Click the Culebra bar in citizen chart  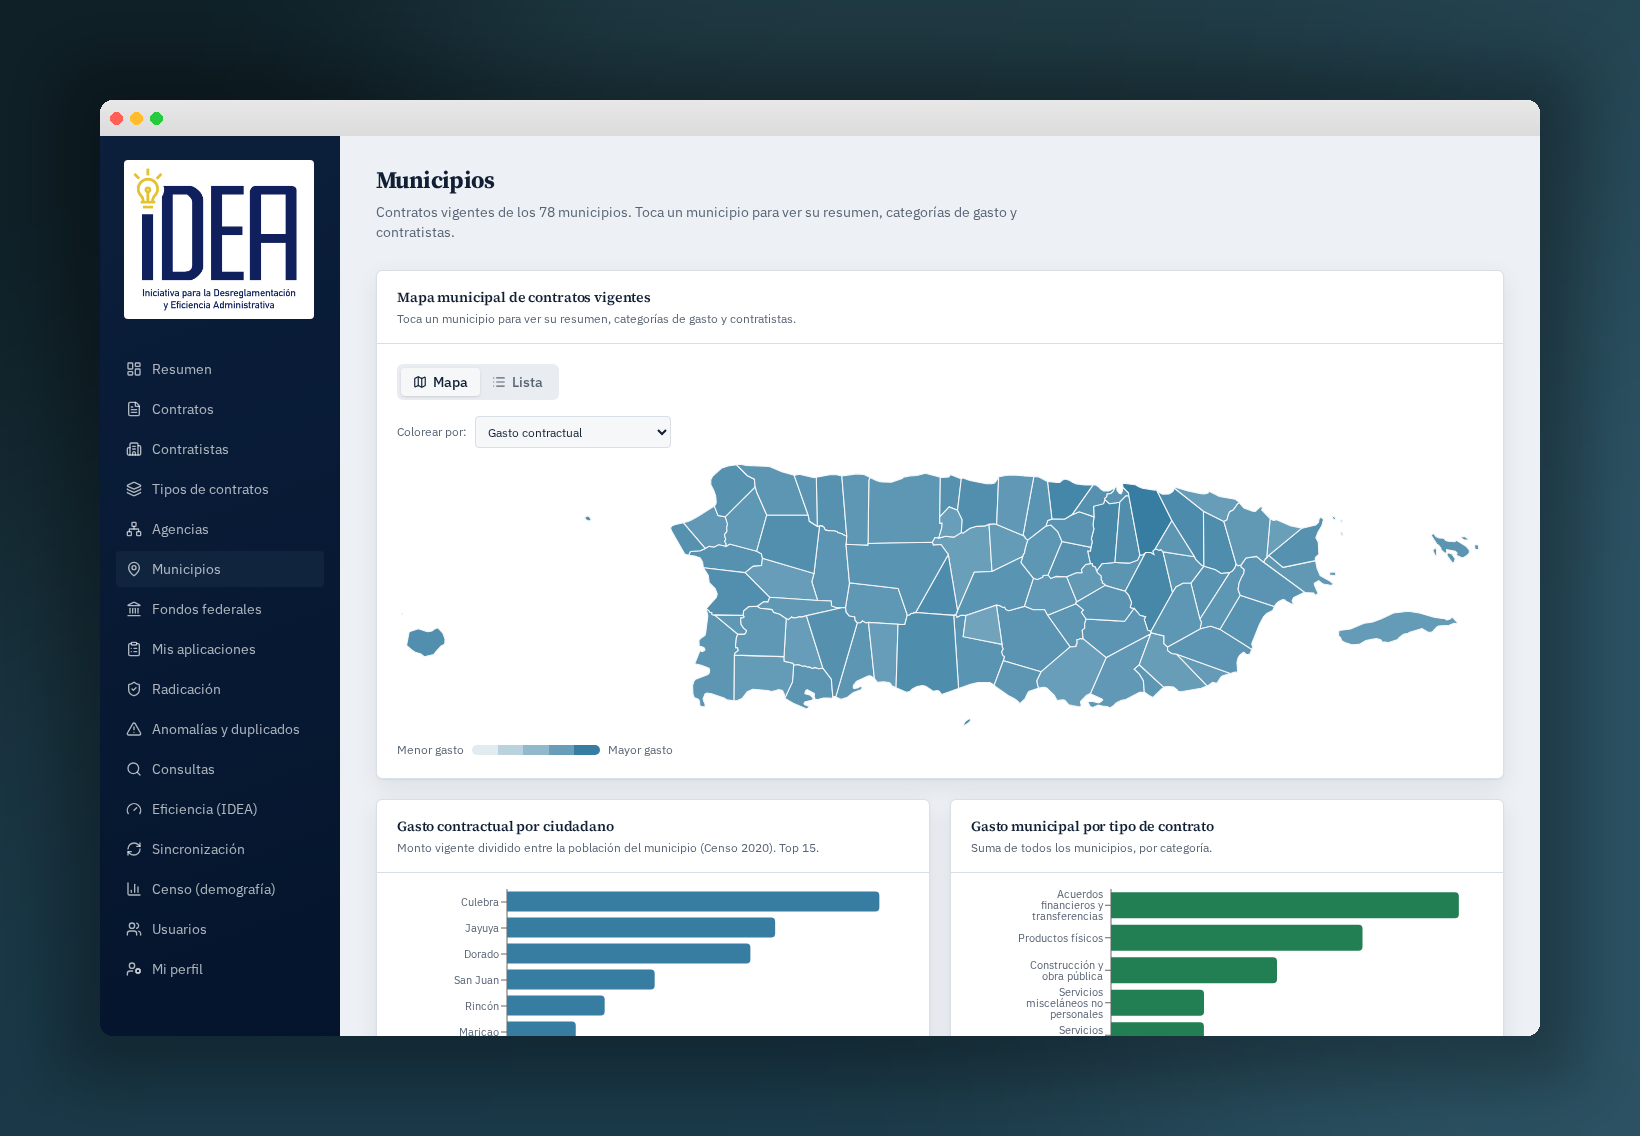(693, 902)
